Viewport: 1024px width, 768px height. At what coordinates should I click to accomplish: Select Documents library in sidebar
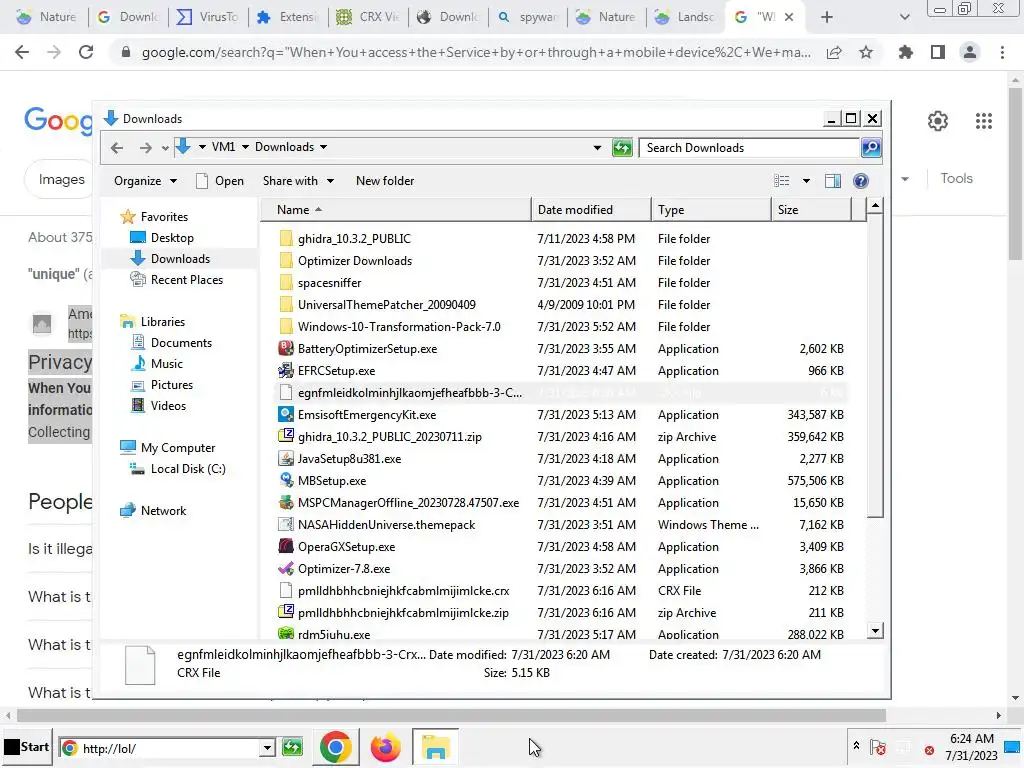pyautogui.click(x=172, y=343)
